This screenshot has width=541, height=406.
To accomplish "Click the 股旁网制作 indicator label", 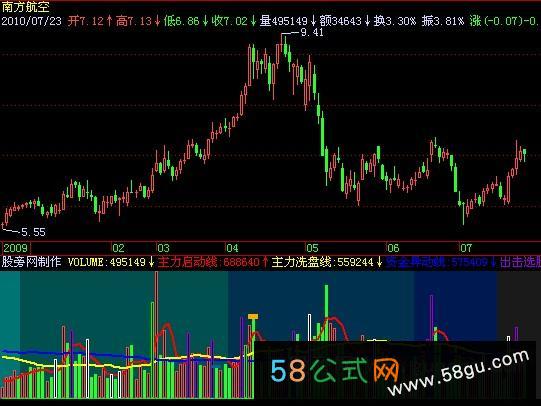I will (31, 262).
